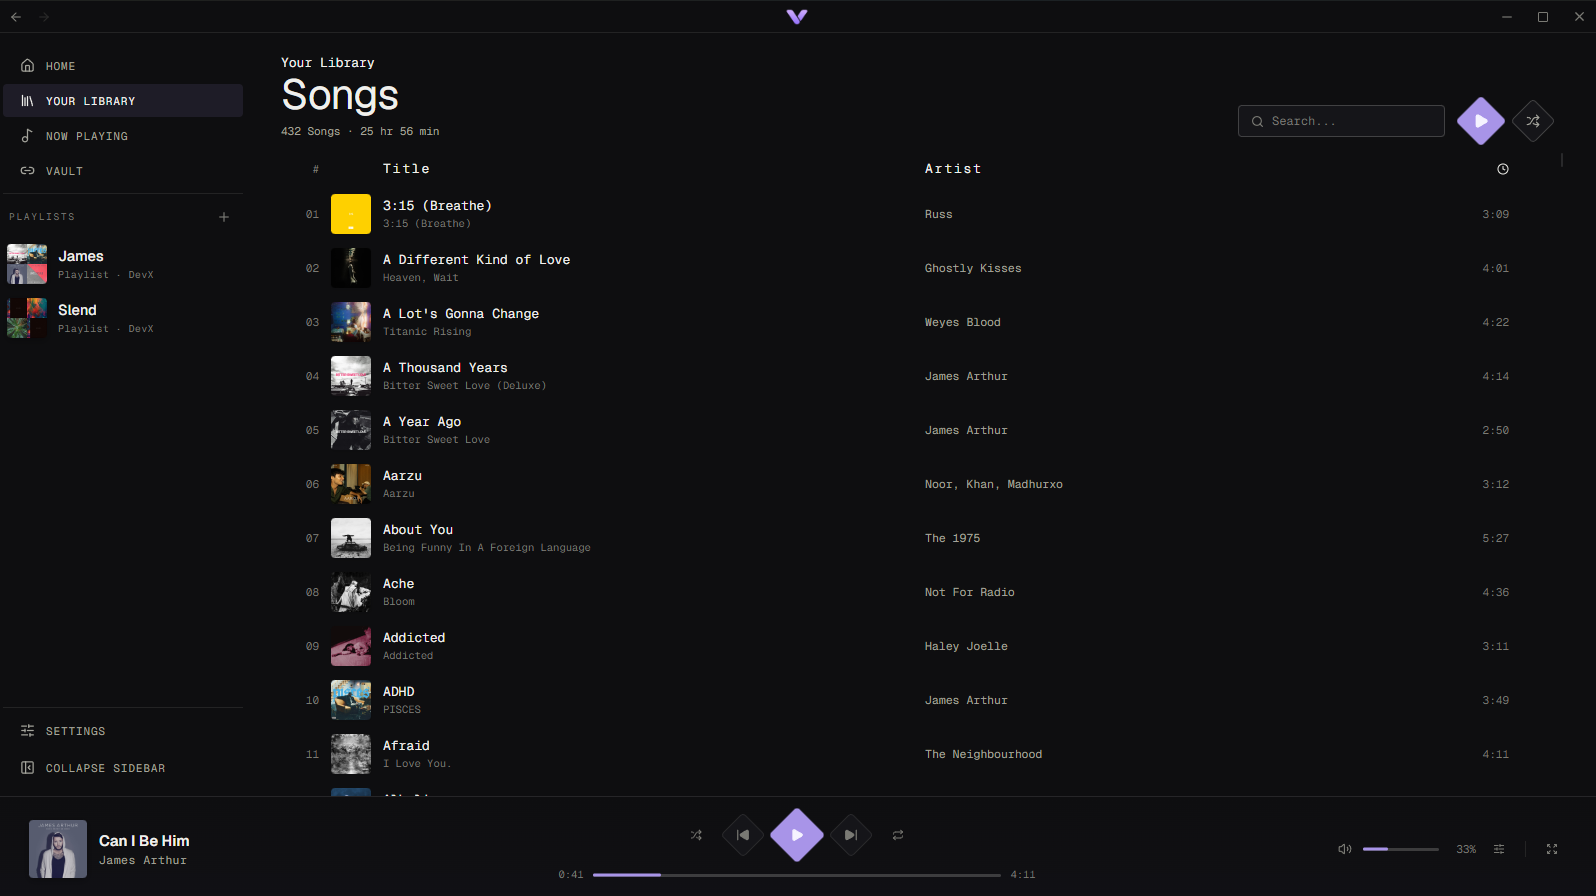The width and height of the screenshot is (1596, 896).
Task: Open the equalizer settings icon
Action: (1499, 849)
